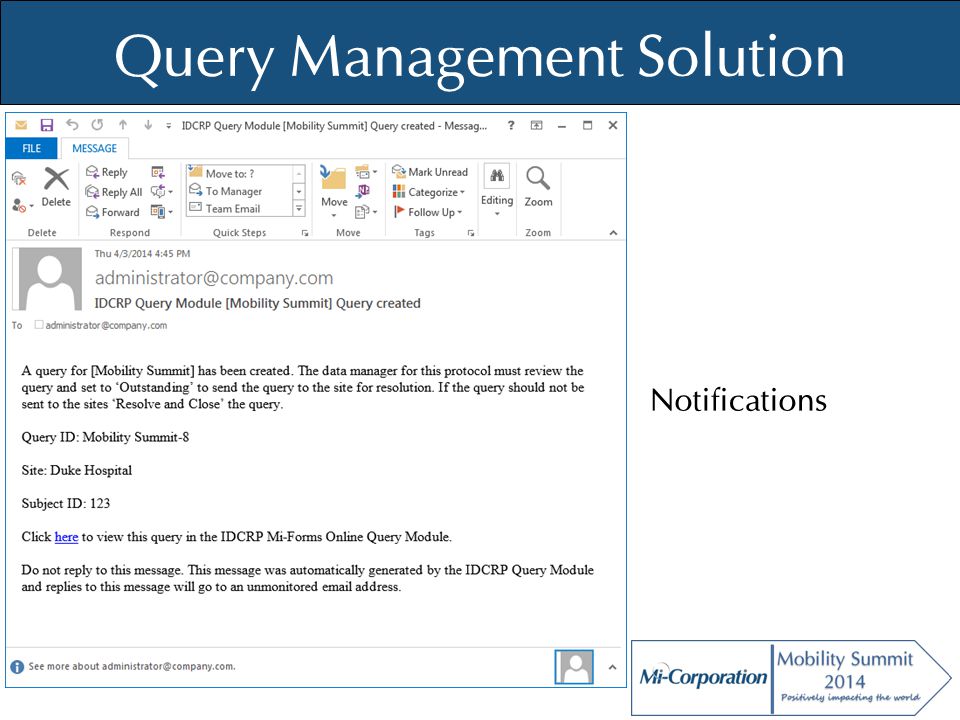Choose the 'To Manager' quick step
The image size is (960, 720).
[239, 191]
